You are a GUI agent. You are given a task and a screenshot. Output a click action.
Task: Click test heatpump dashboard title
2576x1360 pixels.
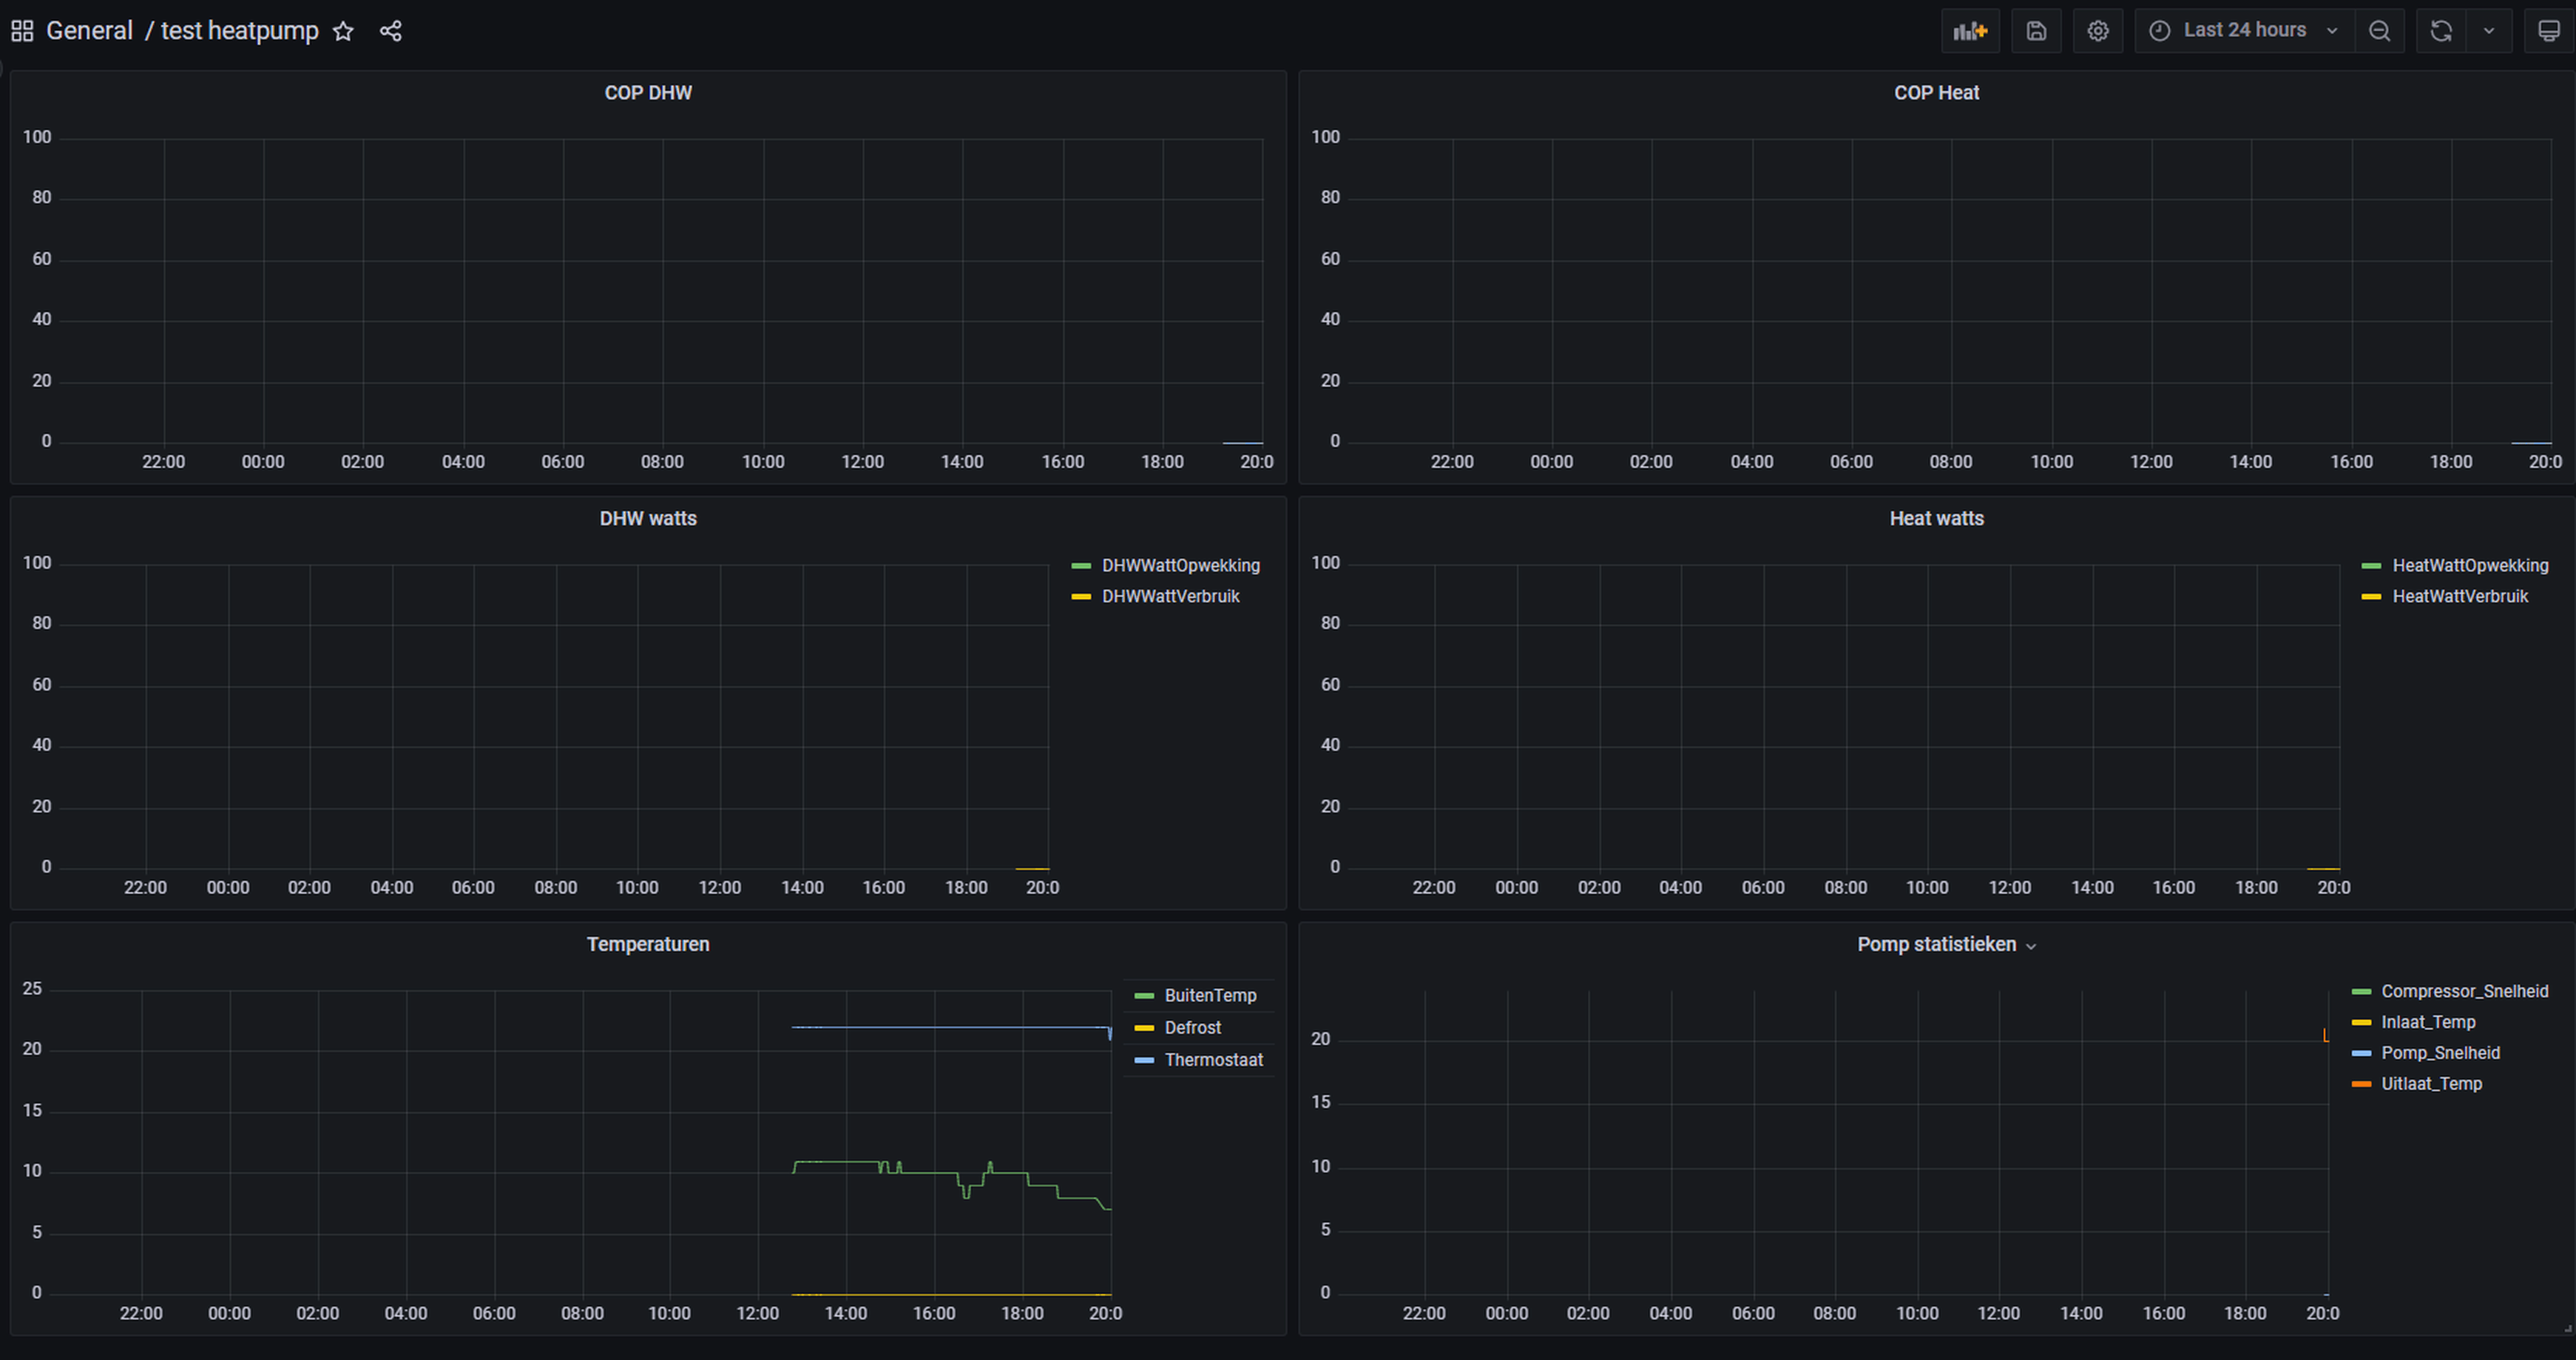pos(239,31)
